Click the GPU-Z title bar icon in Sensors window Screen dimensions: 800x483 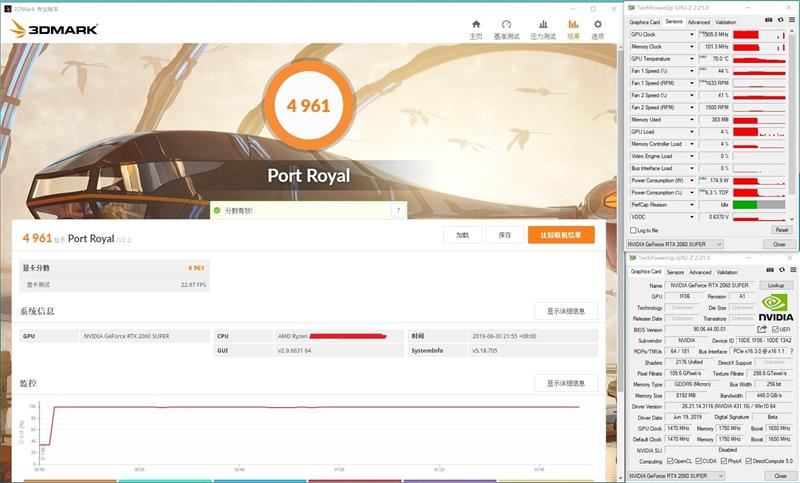click(632, 8)
